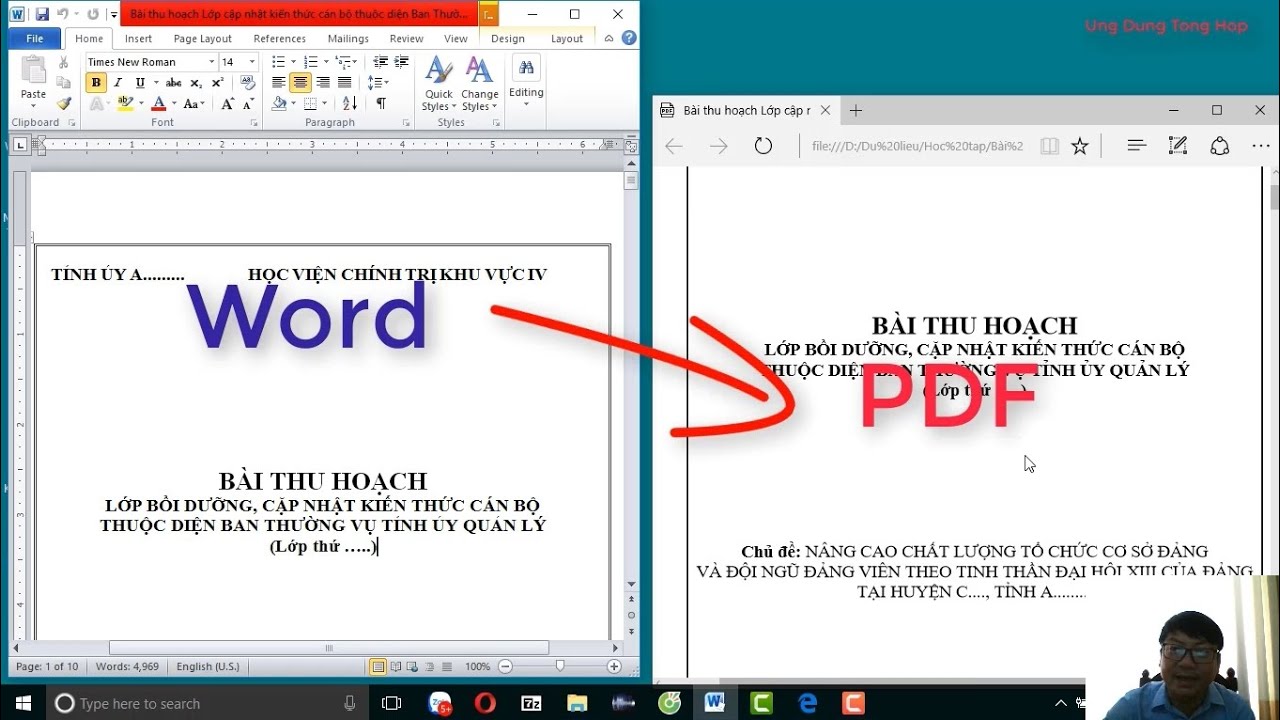
Task: Click the Sort A-Z icon
Action: pyautogui.click(x=350, y=104)
